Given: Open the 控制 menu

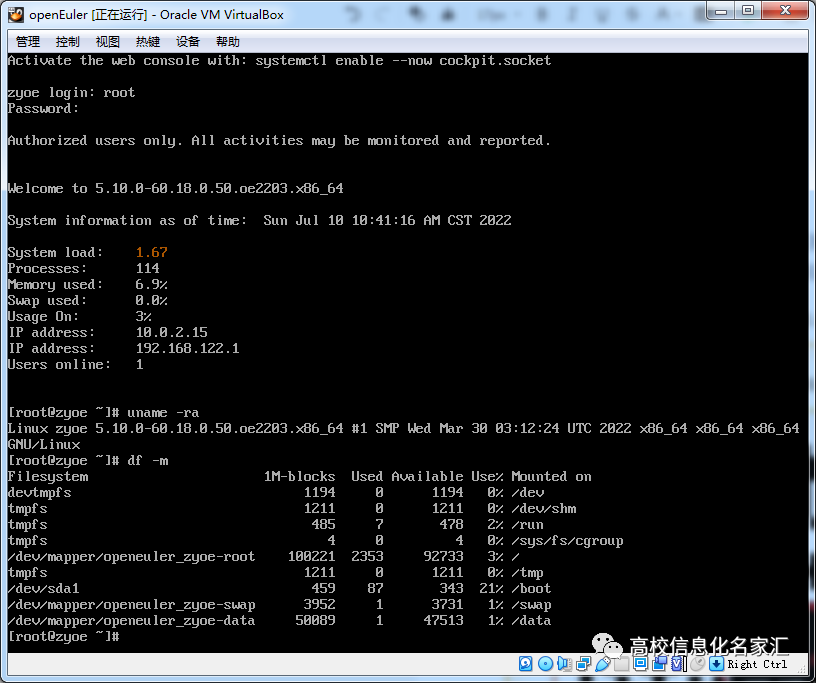Looking at the screenshot, I should [68, 41].
